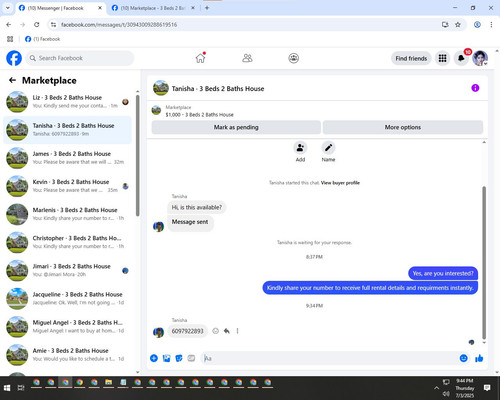
Task: Switch to the Marketplace browser tab
Action: click(x=153, y=8)
